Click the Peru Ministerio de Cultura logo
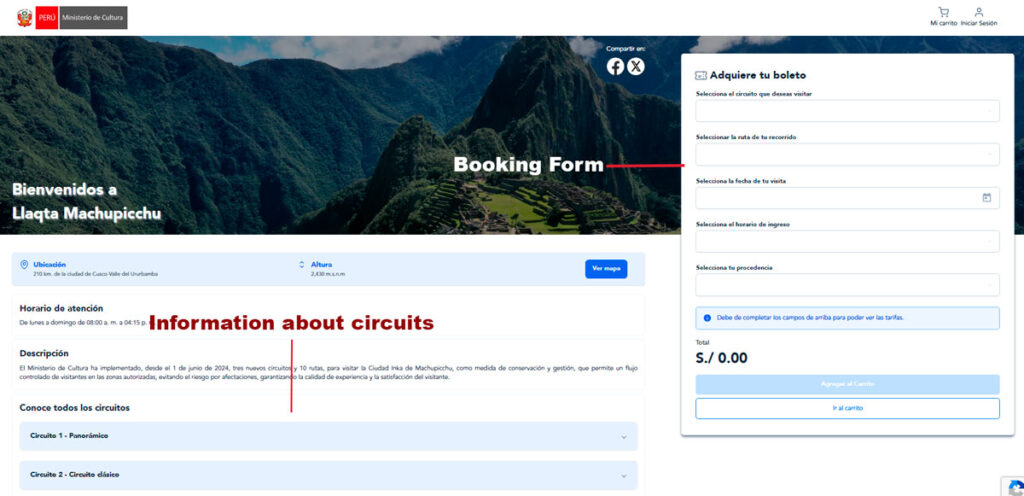This screenshot has height=496, width=1024. [71, 18]
